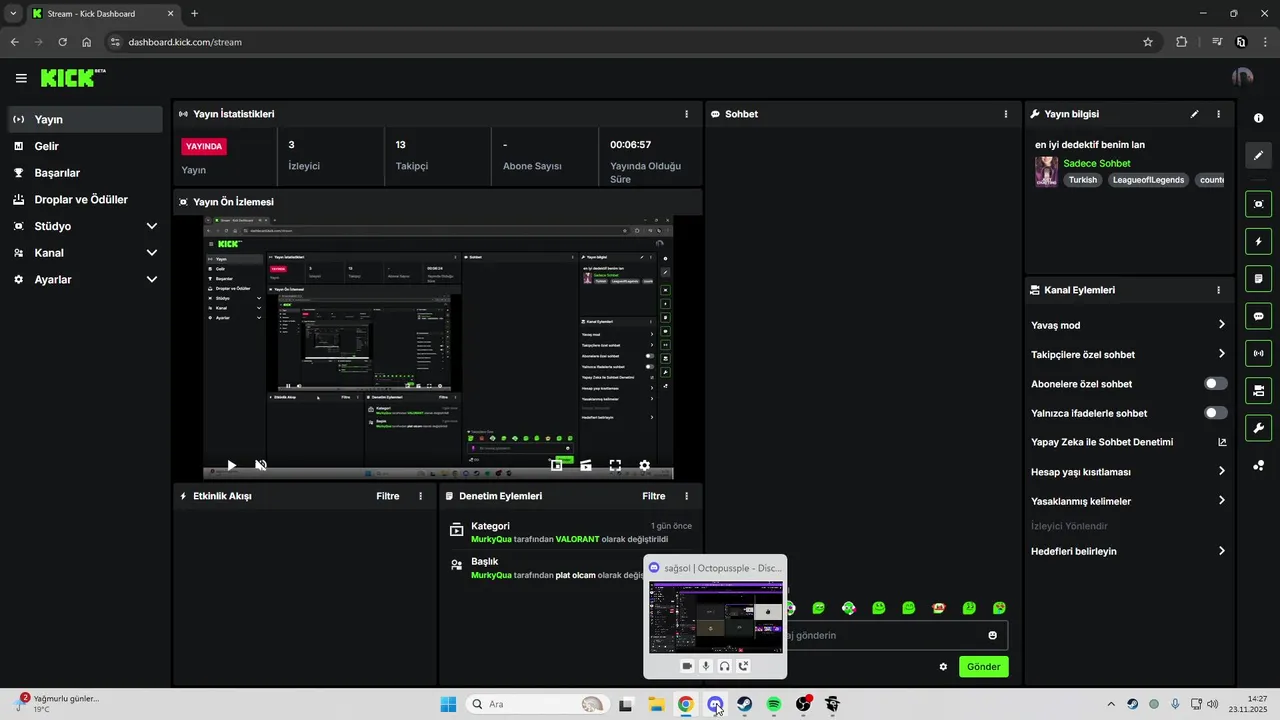This screenshot has height=720, width=1280.
Task: Toggle Abonelere özel sohbet switch
Action: coord(1216,384)
